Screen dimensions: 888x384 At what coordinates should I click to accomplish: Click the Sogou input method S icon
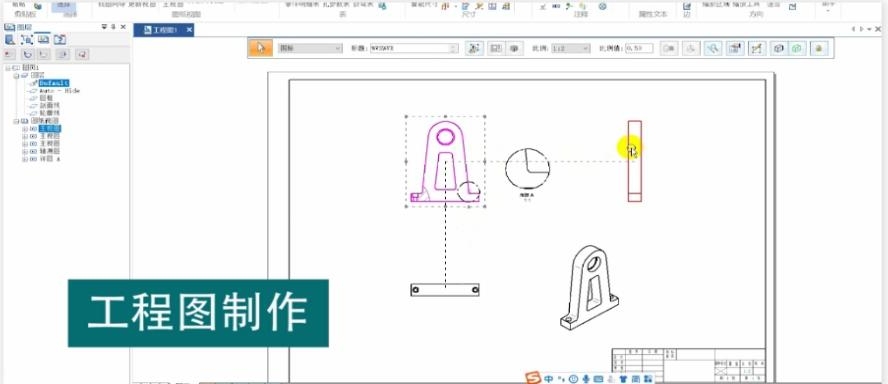click(x=532, y=378)
